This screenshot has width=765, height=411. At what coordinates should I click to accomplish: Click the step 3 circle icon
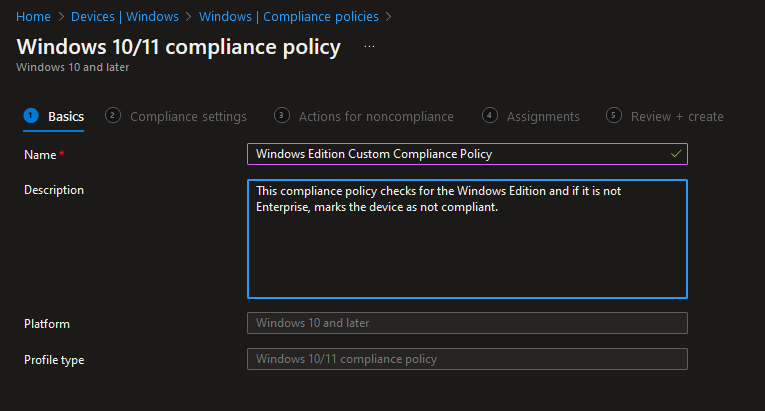point(282,116)
